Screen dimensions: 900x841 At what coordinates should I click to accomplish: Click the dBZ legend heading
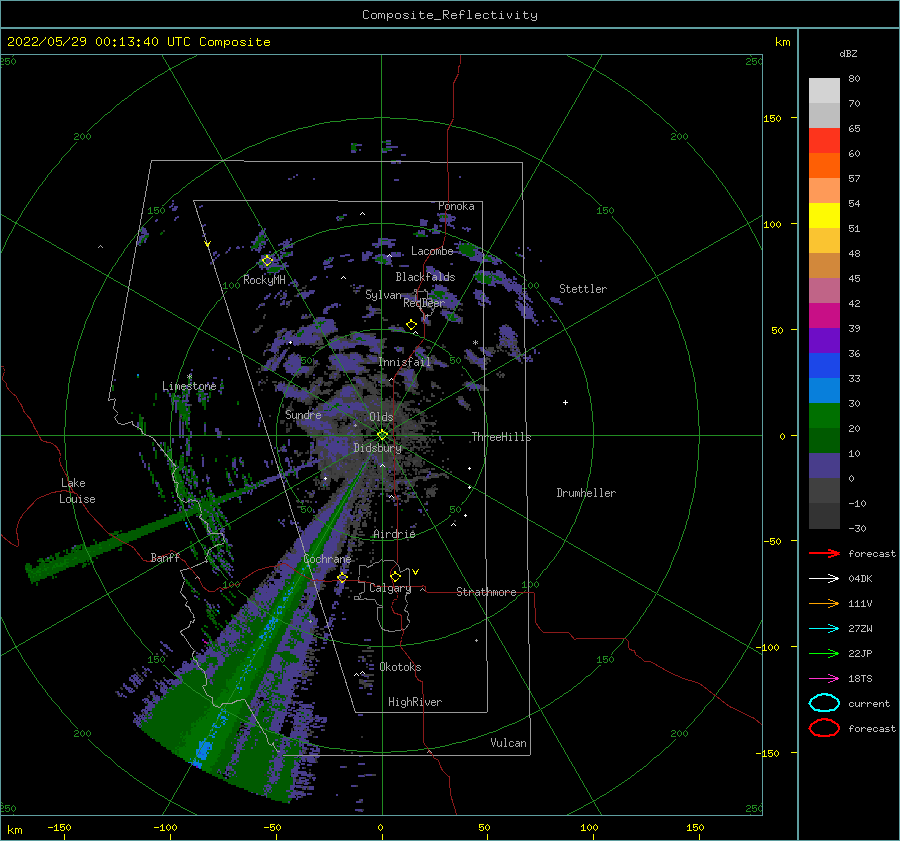pyautogui.click(x=848, y=53)
